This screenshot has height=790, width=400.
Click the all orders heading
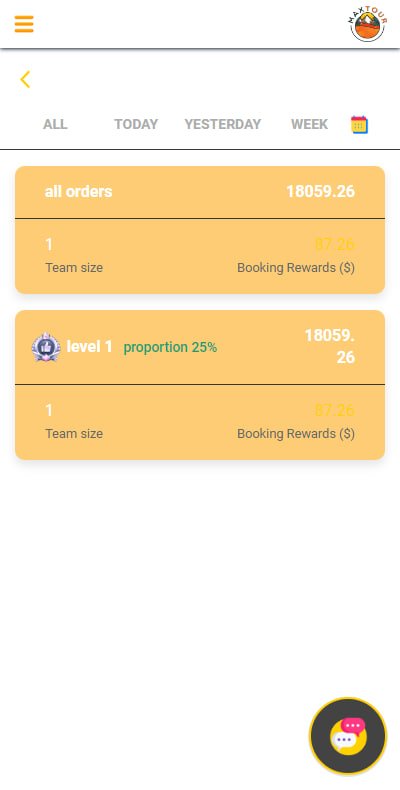[x=79, y=191]
